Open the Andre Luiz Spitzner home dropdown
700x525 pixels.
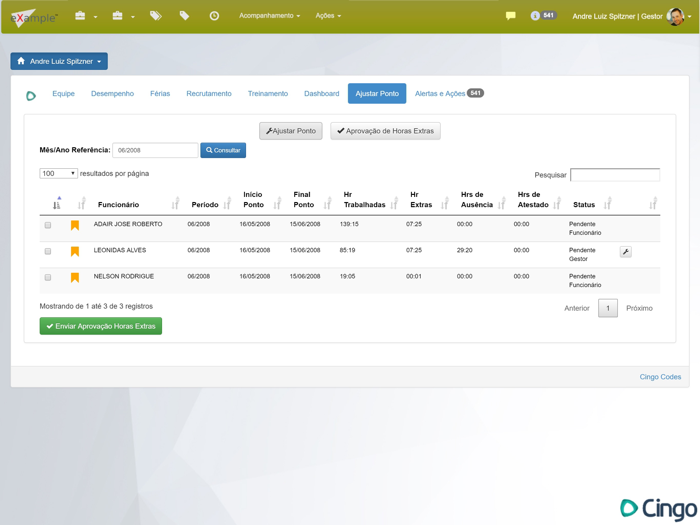click(x=59, y=61)
